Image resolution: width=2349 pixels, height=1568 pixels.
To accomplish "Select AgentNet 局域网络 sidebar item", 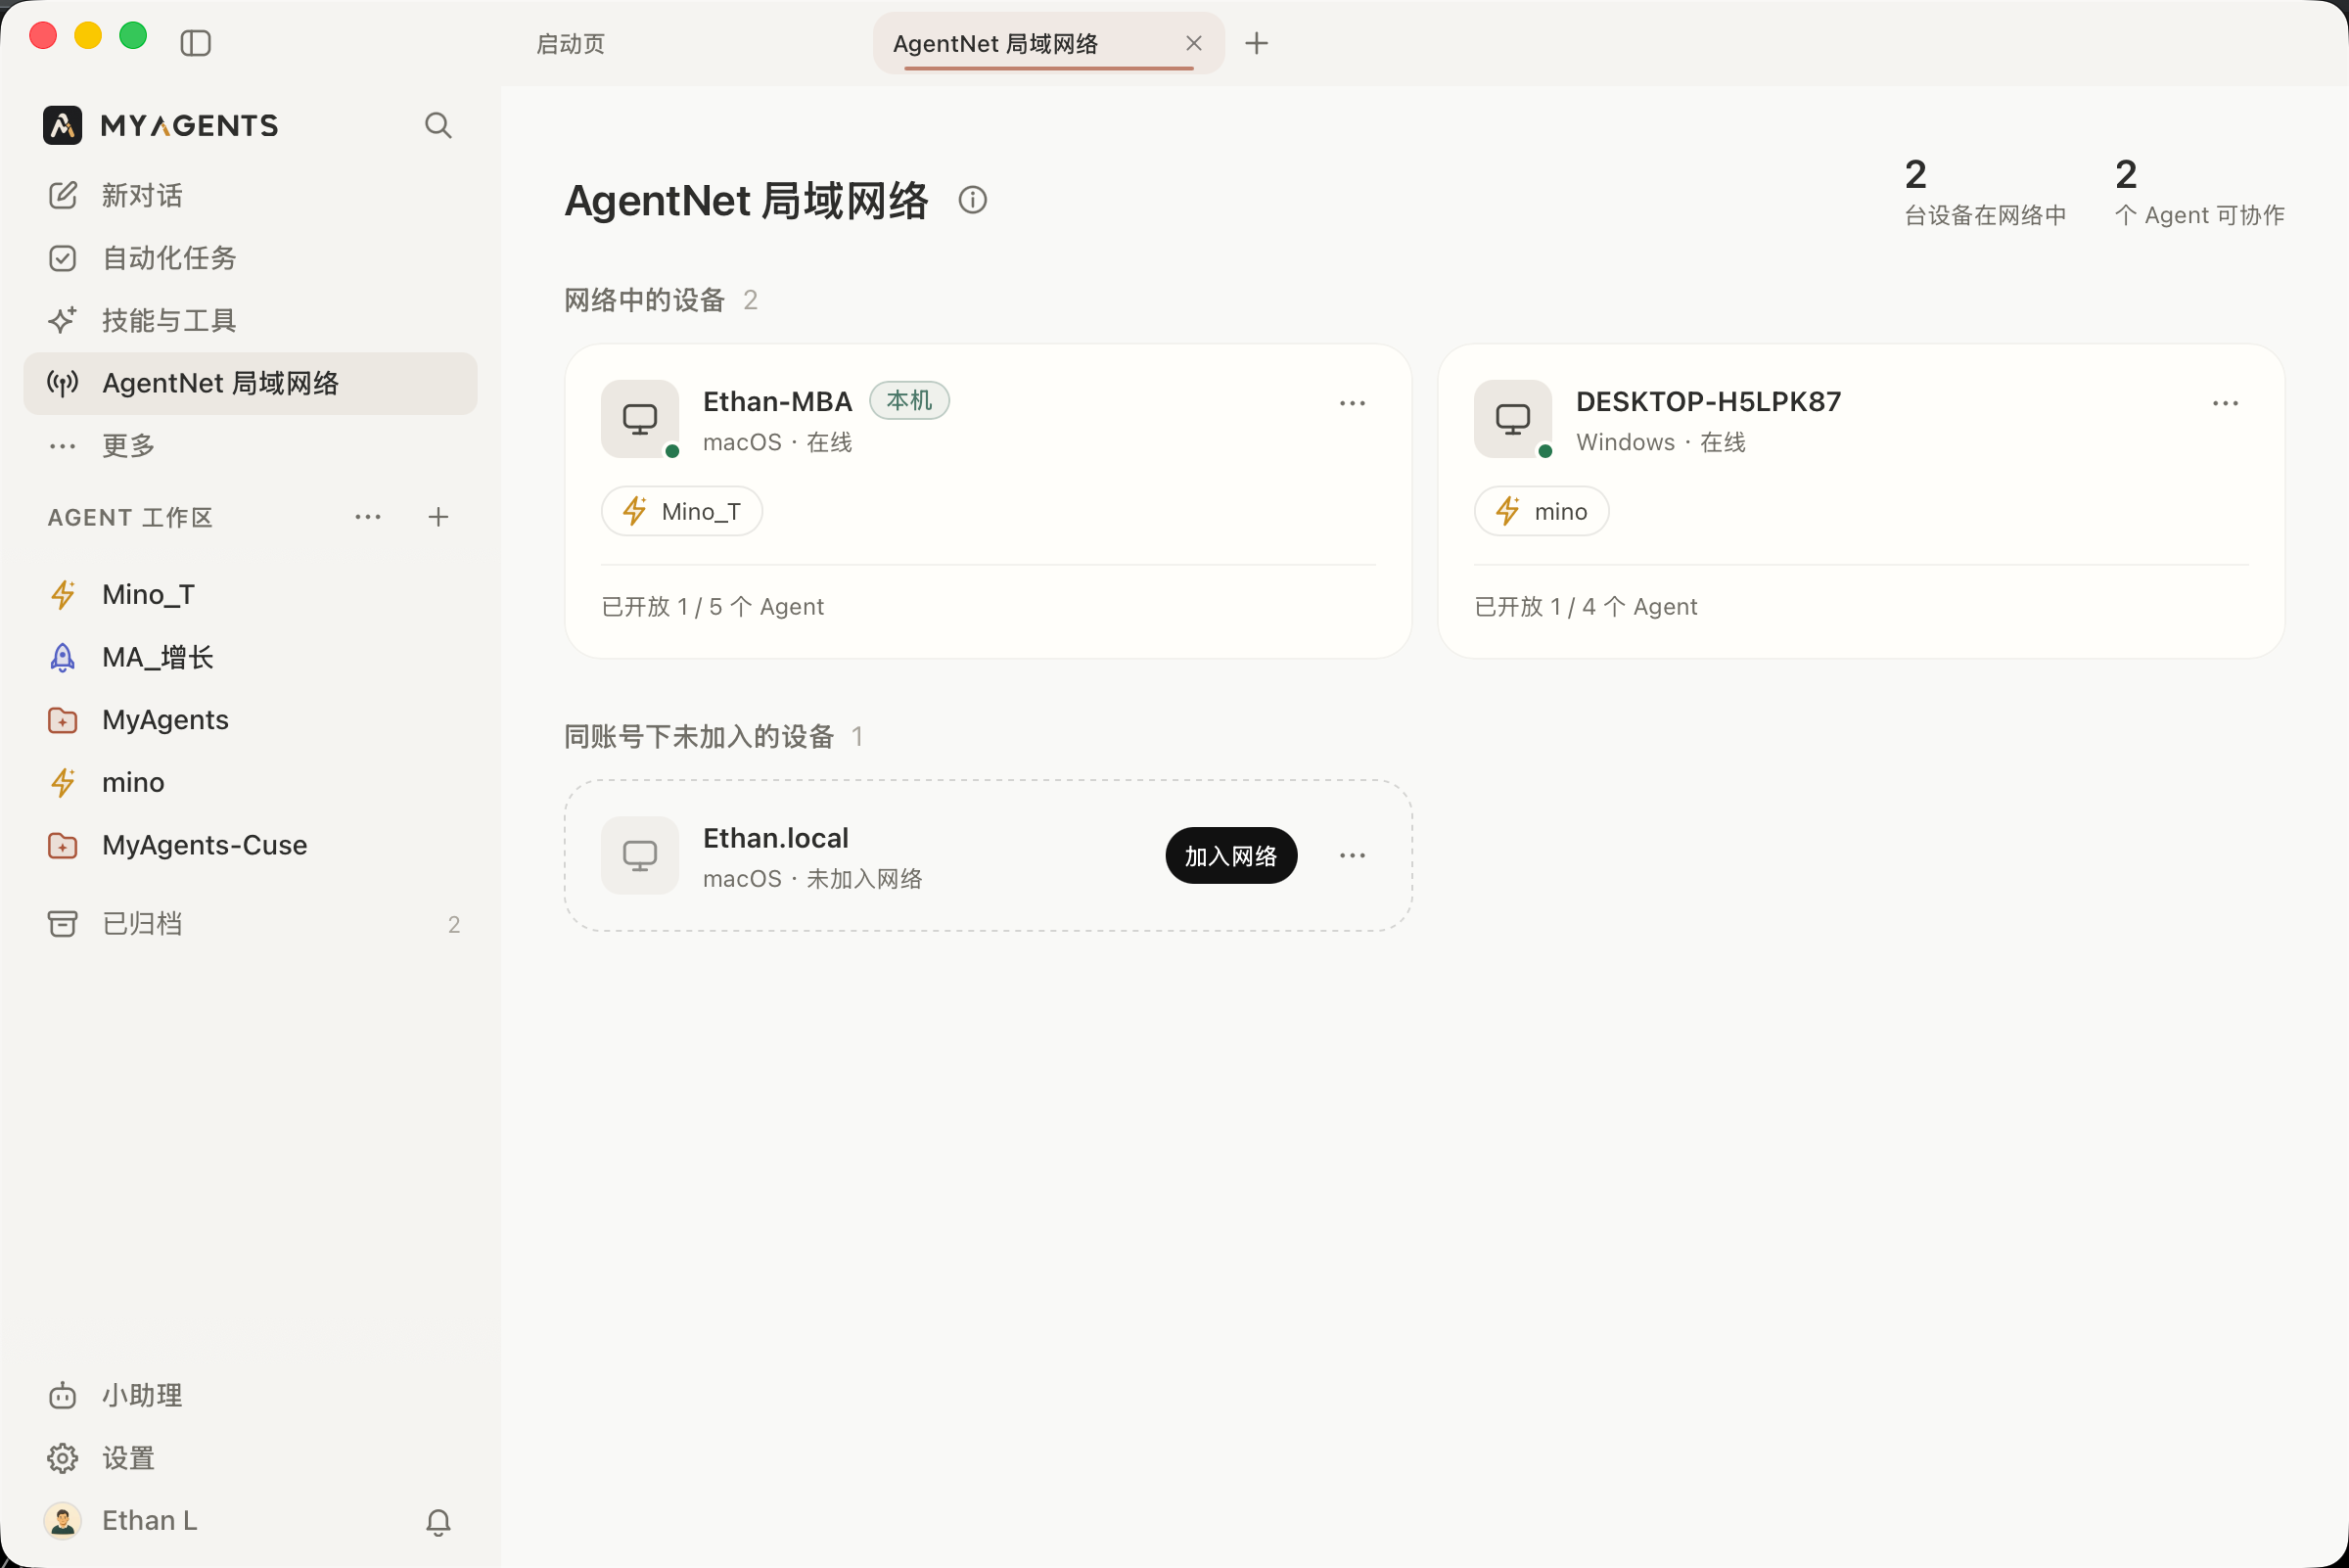I will click(x=250, y=383).
